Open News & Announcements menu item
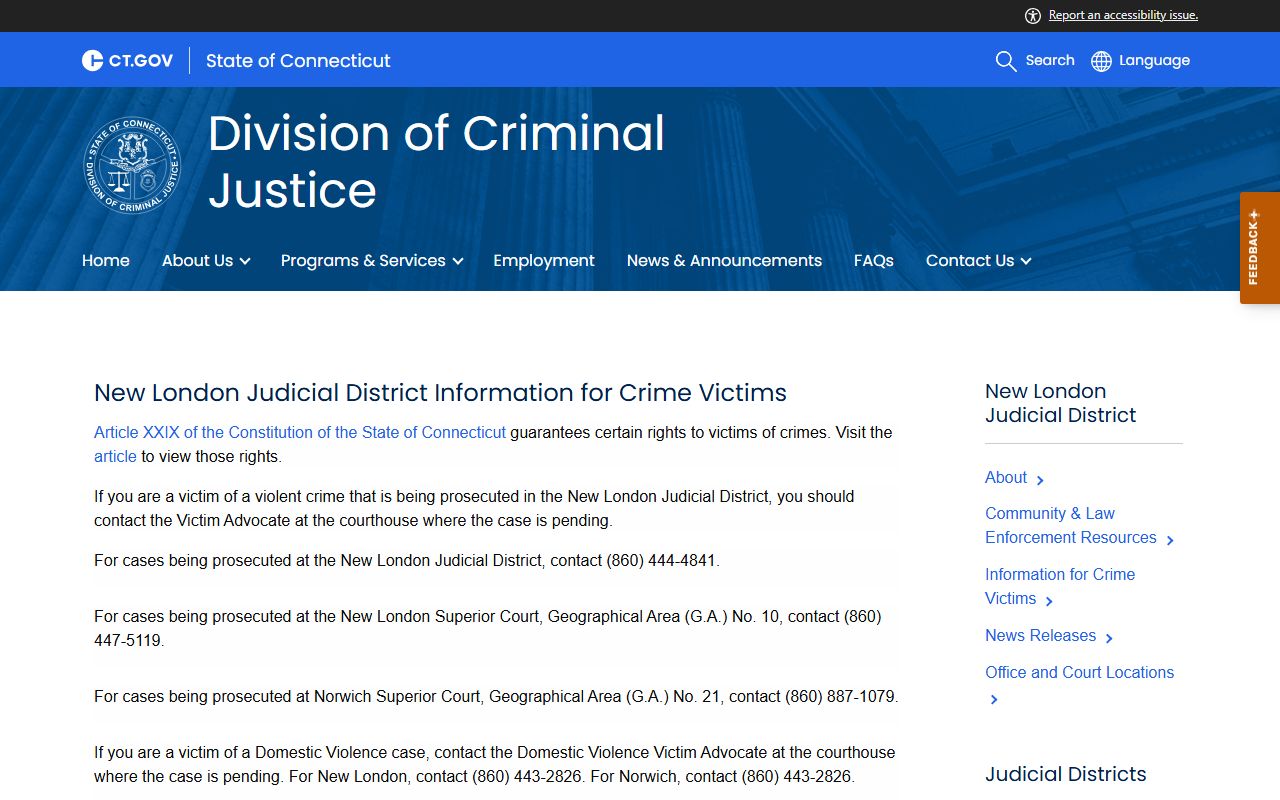This screenshot has width=1280, height=800. [724, 260]
